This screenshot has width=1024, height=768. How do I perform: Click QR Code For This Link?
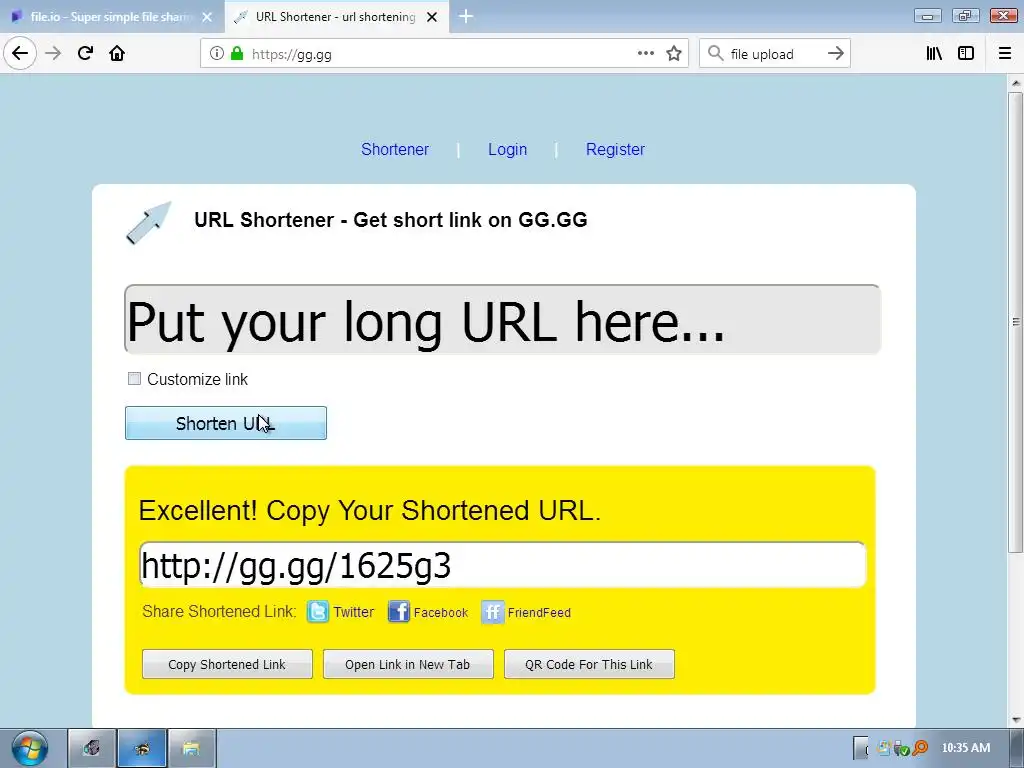coord(589,664)
